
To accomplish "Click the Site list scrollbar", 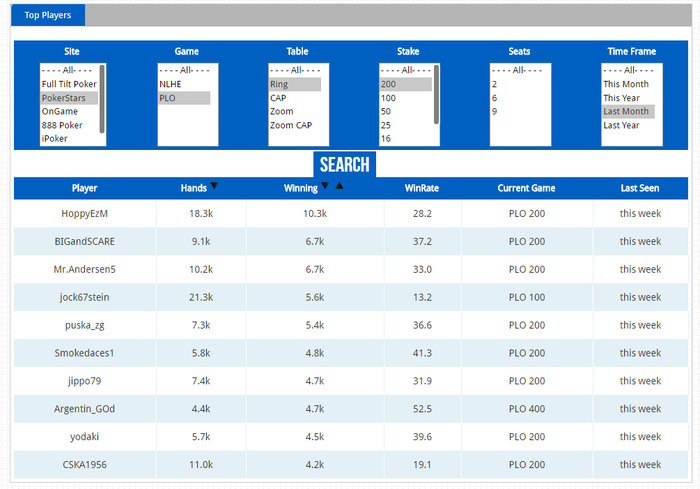I will pos(102,99).
